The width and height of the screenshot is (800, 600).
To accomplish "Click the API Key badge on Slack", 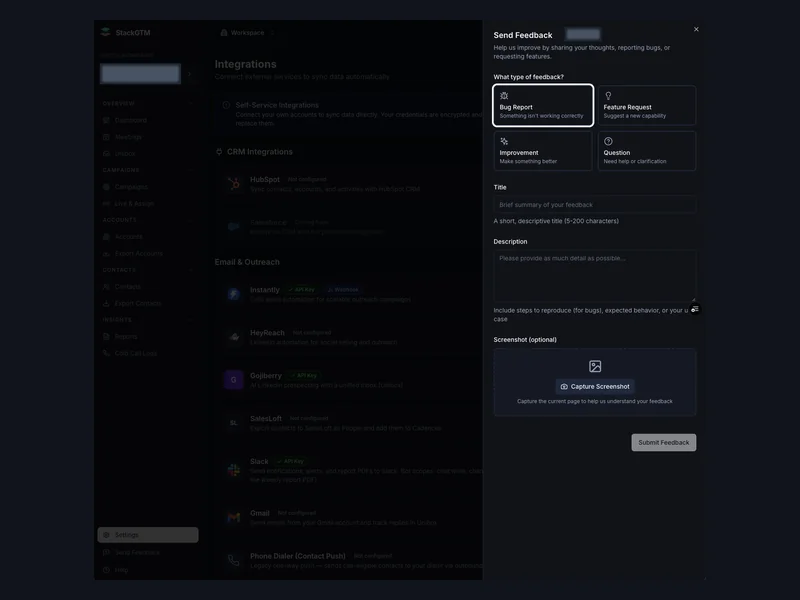I will tap(290, 461).
